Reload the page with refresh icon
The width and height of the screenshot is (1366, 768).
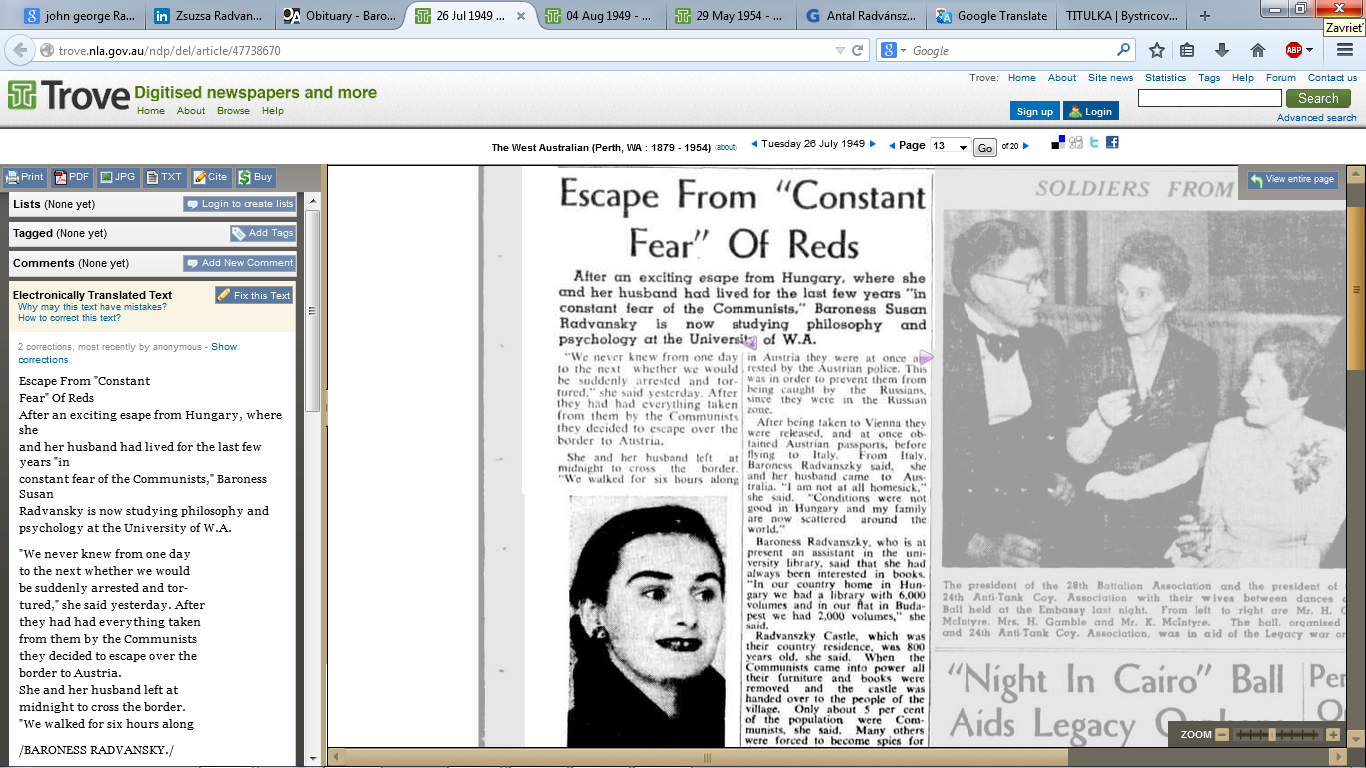click(x=857, y=50)
